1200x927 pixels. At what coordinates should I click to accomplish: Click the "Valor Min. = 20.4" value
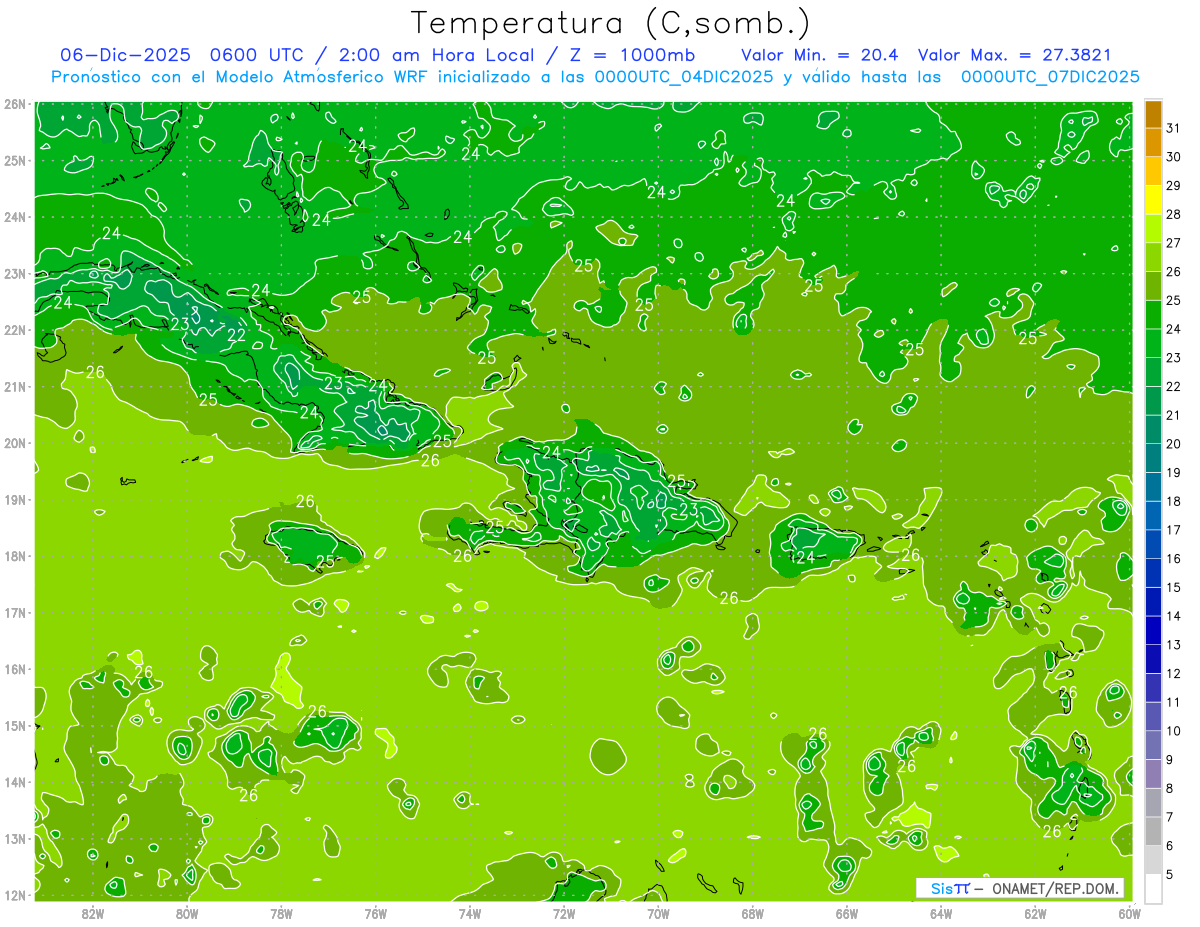pyautogui.click(x=821, y=55)
